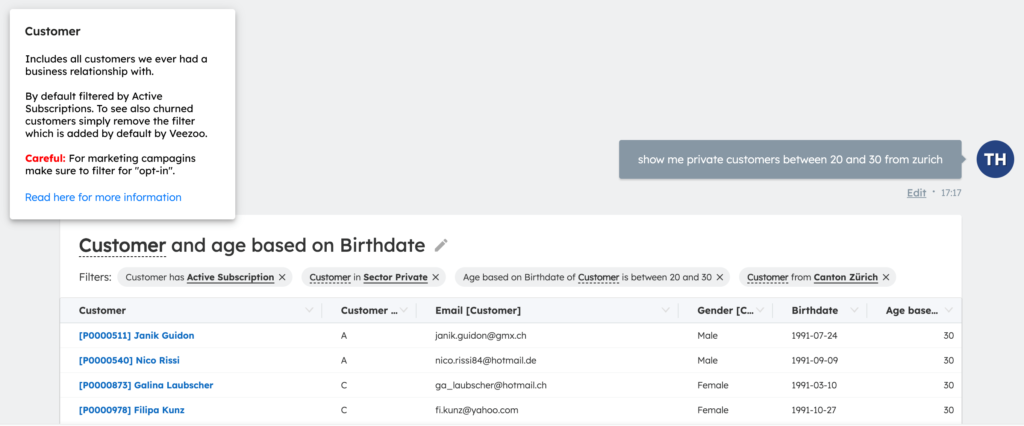
Task: Click the Active Subscription filter text
Action: point(230,277)
